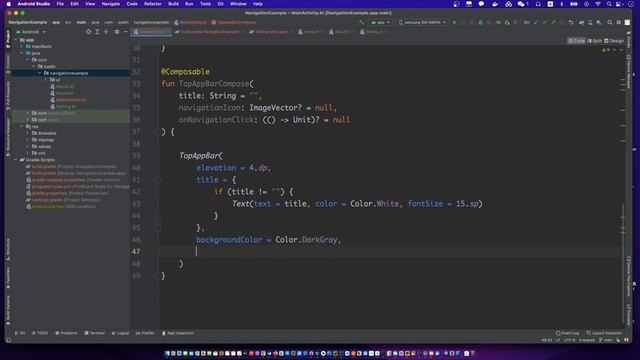Screen dimensions: 640x360
Task: Toggle the Project side tab
Action: click(x=8, y=39)
